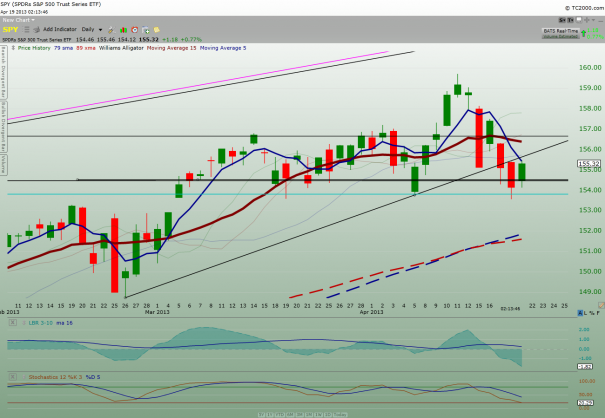
Task: Click the up-down arrows icon beside Price History
Action: click(13, 48)
